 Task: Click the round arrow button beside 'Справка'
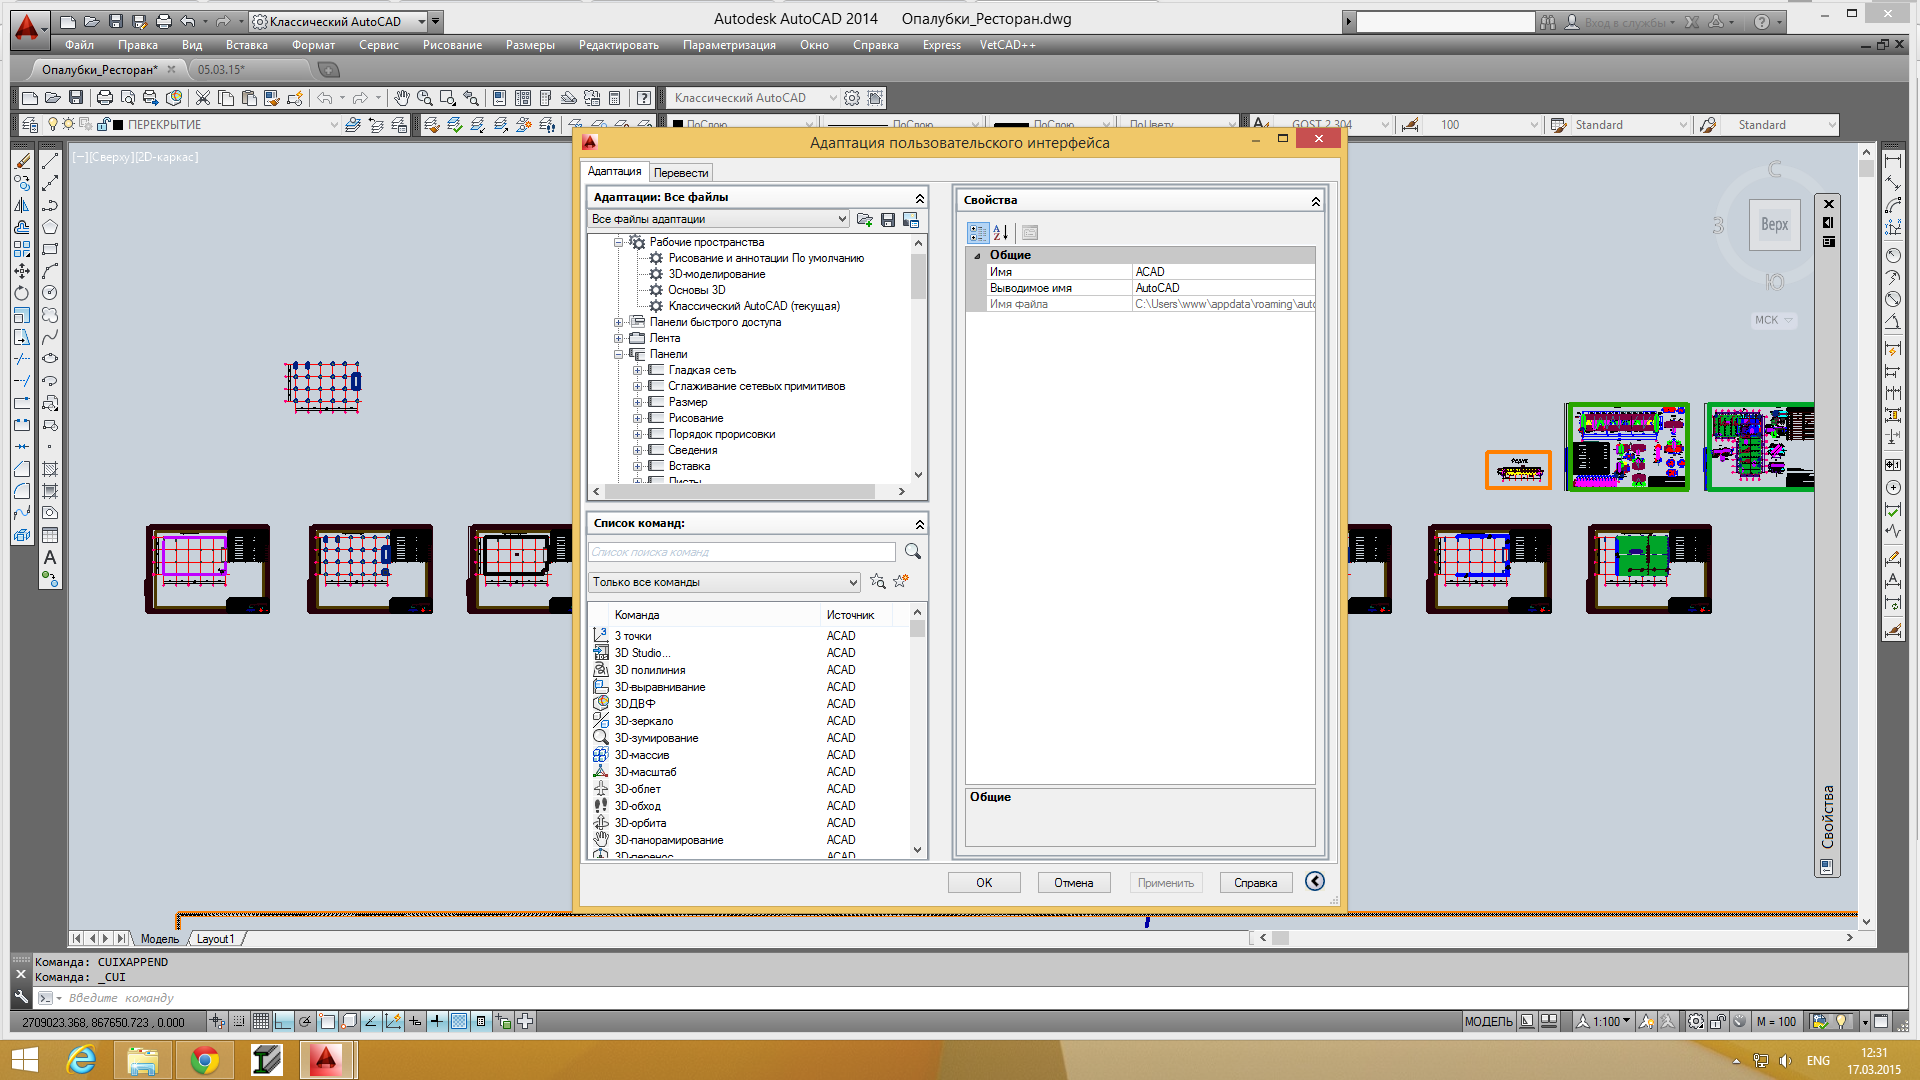tap(1315, 881)
